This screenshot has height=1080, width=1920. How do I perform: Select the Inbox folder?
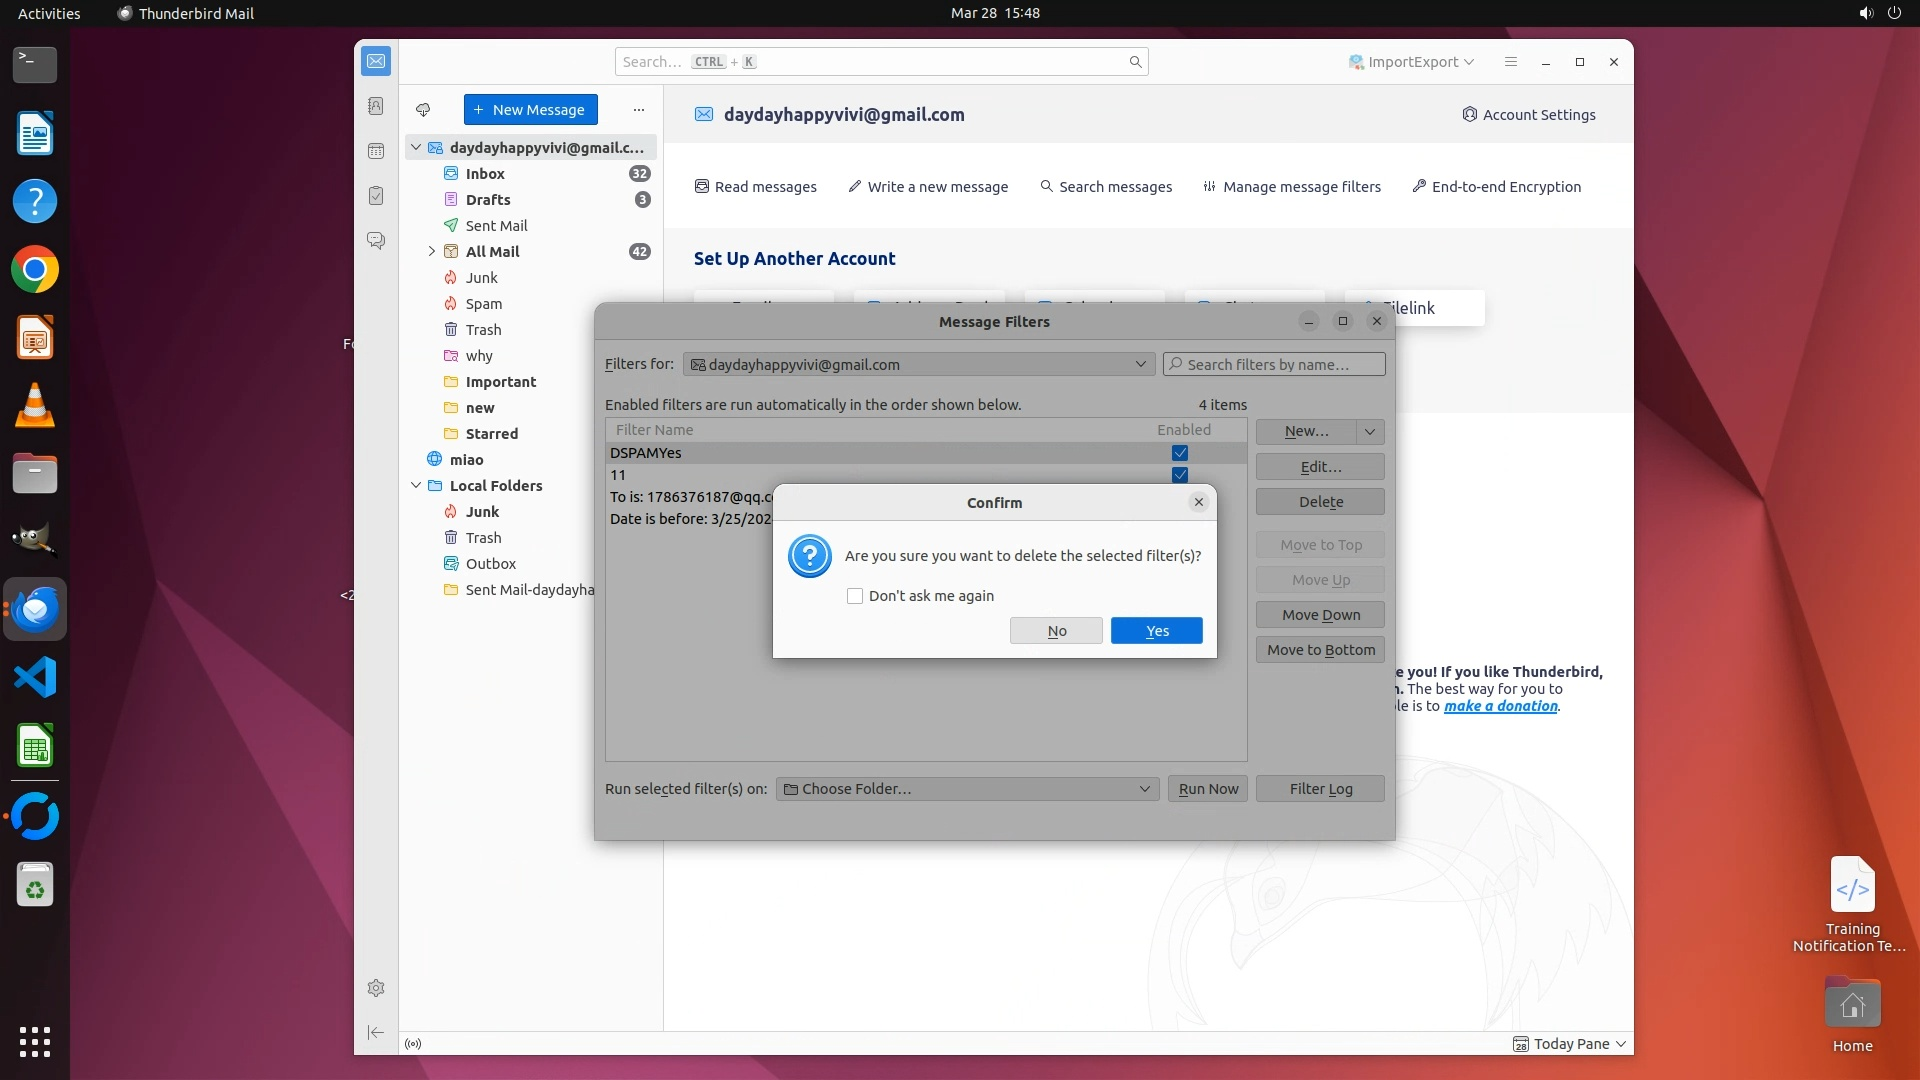coord(485,174)
